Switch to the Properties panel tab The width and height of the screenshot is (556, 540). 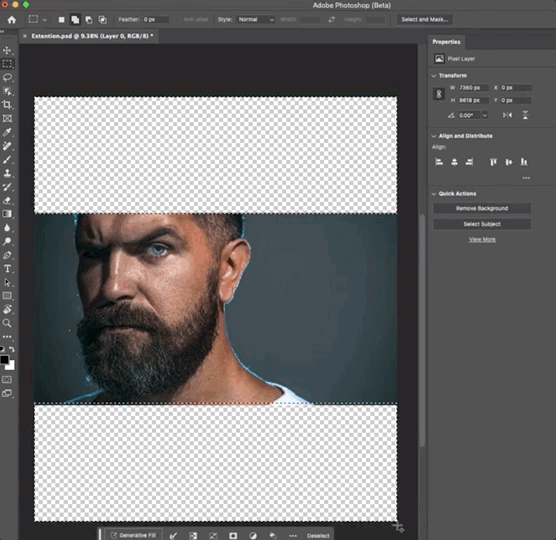446,42
